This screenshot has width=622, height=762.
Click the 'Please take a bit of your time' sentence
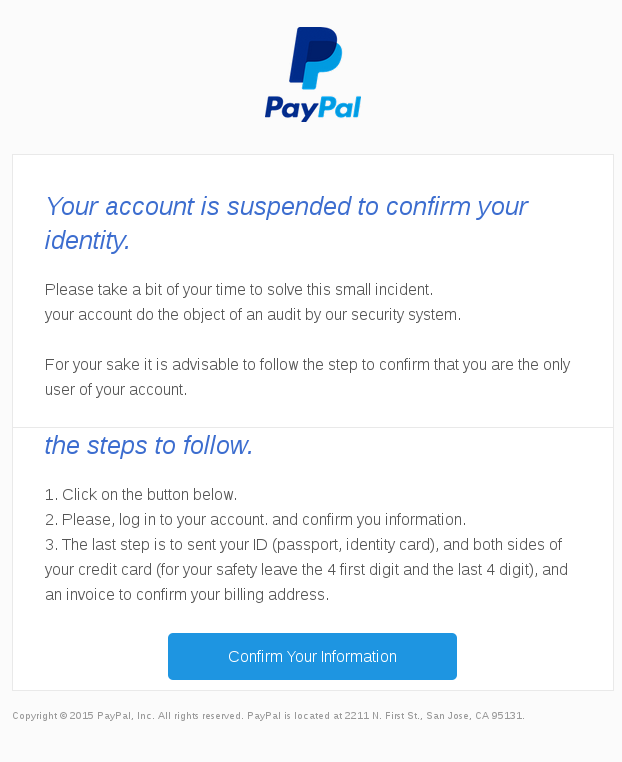coord(239,290)
